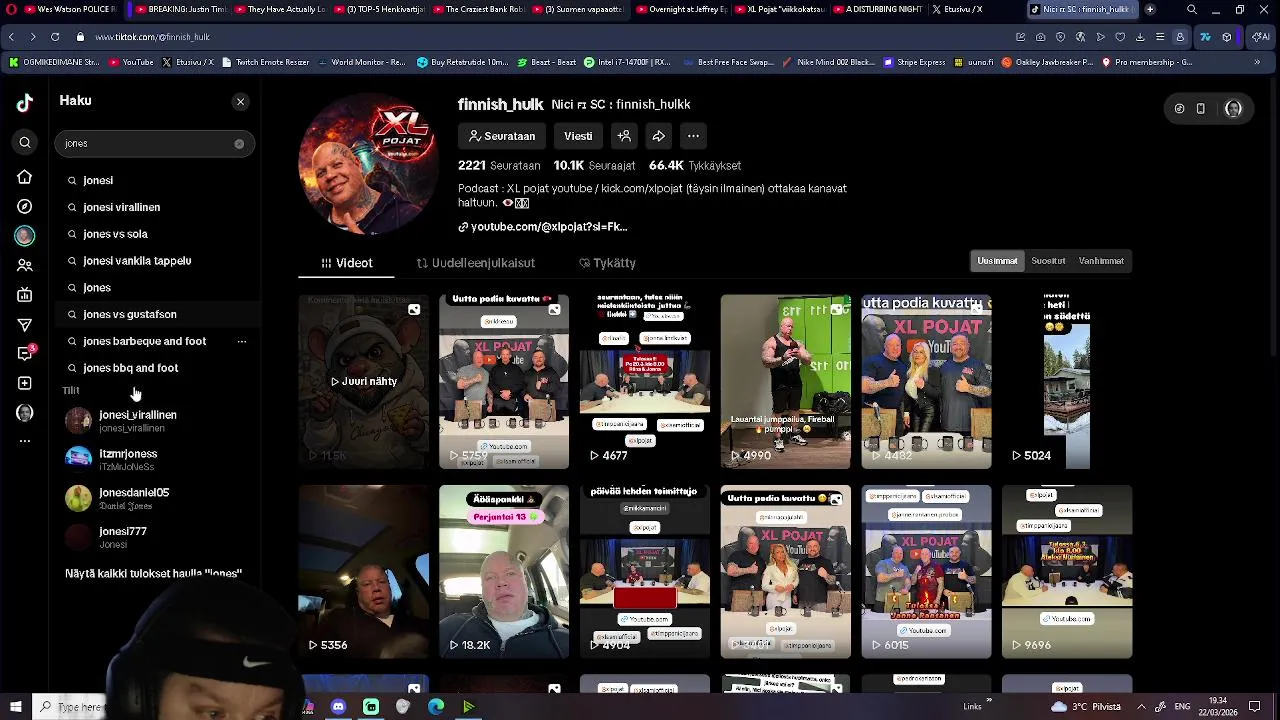This screenshot has width=1280, height=720.
Task: Switch to the Tykätty tab
Action: (607, 263)
